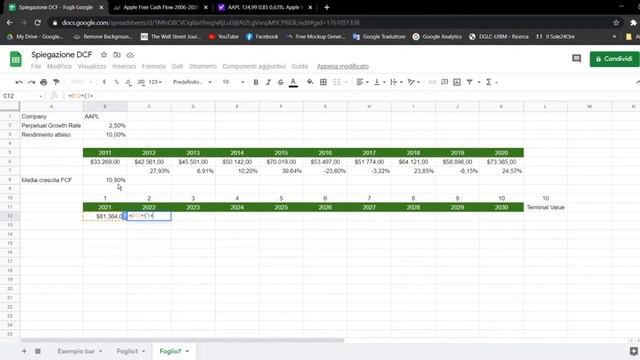
Task: Click the insert chart icon
Action: 457,82
